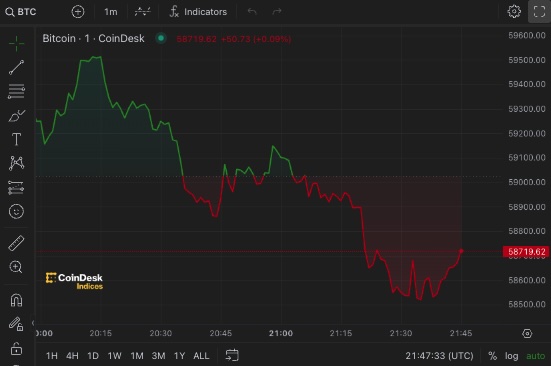Click the 21:30 time axis label

[401, 333]
